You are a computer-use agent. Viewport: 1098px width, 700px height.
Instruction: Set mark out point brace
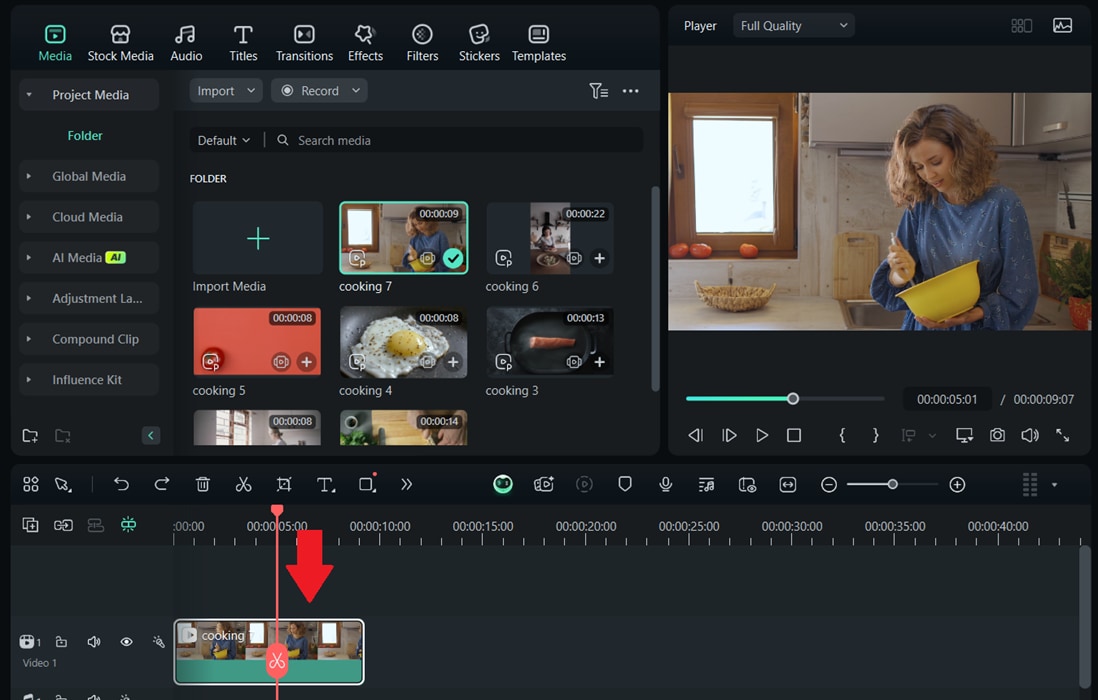point(875,435)
